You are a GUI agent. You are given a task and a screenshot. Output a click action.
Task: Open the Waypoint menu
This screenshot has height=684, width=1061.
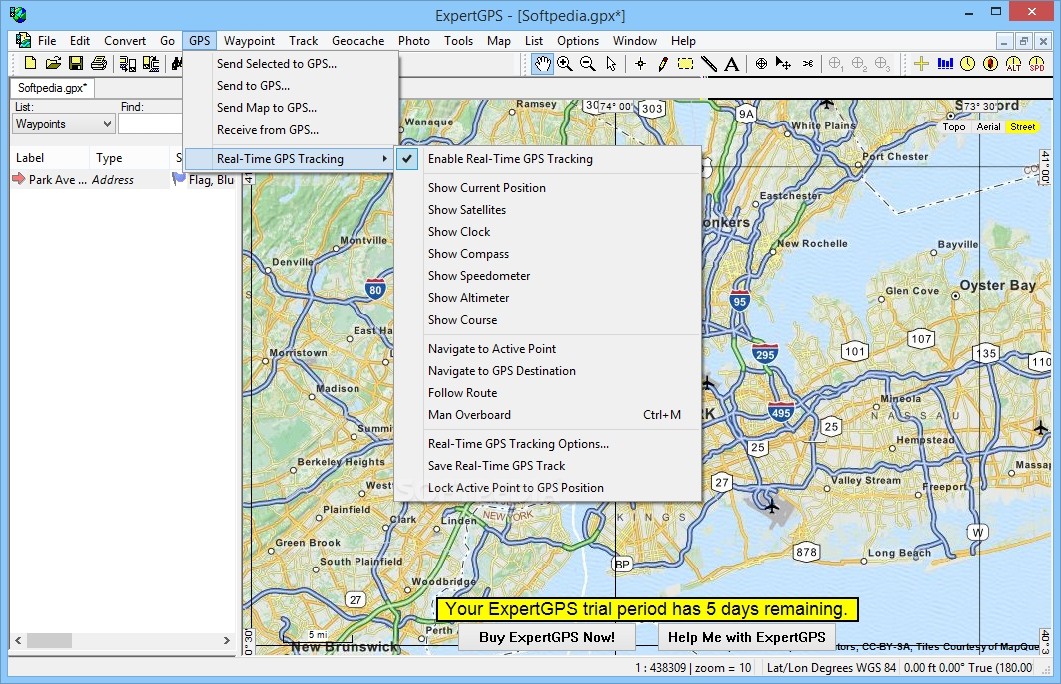point(249,41)
